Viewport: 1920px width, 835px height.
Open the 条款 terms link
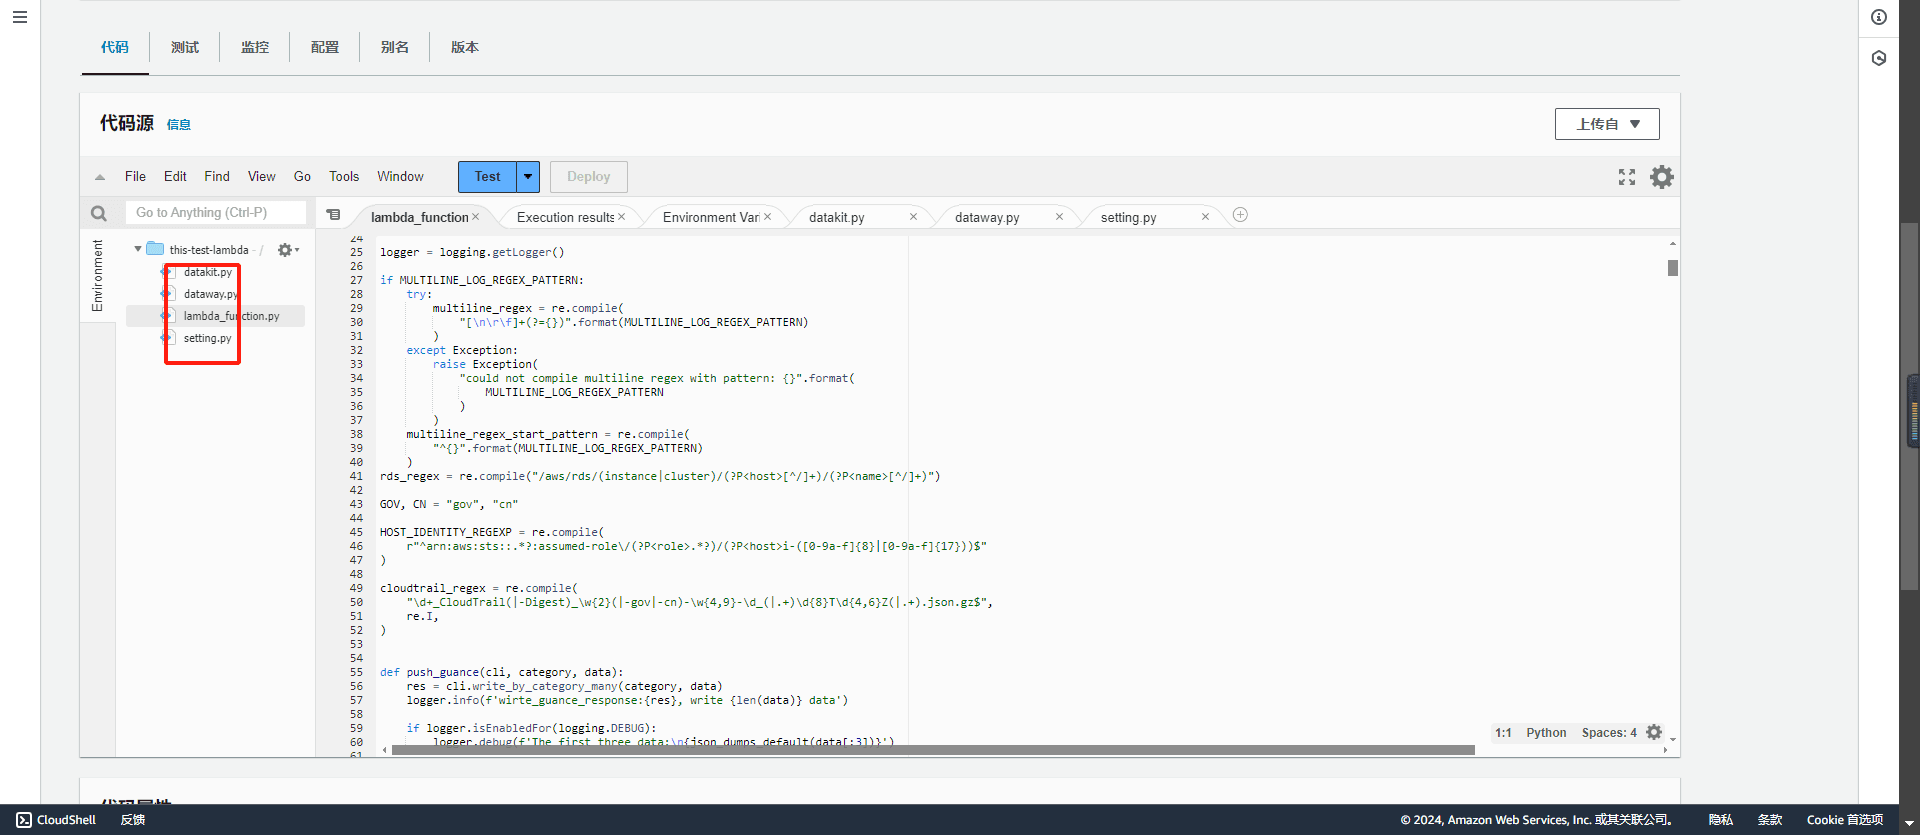pyautogui.click(x=1770, y=820)
